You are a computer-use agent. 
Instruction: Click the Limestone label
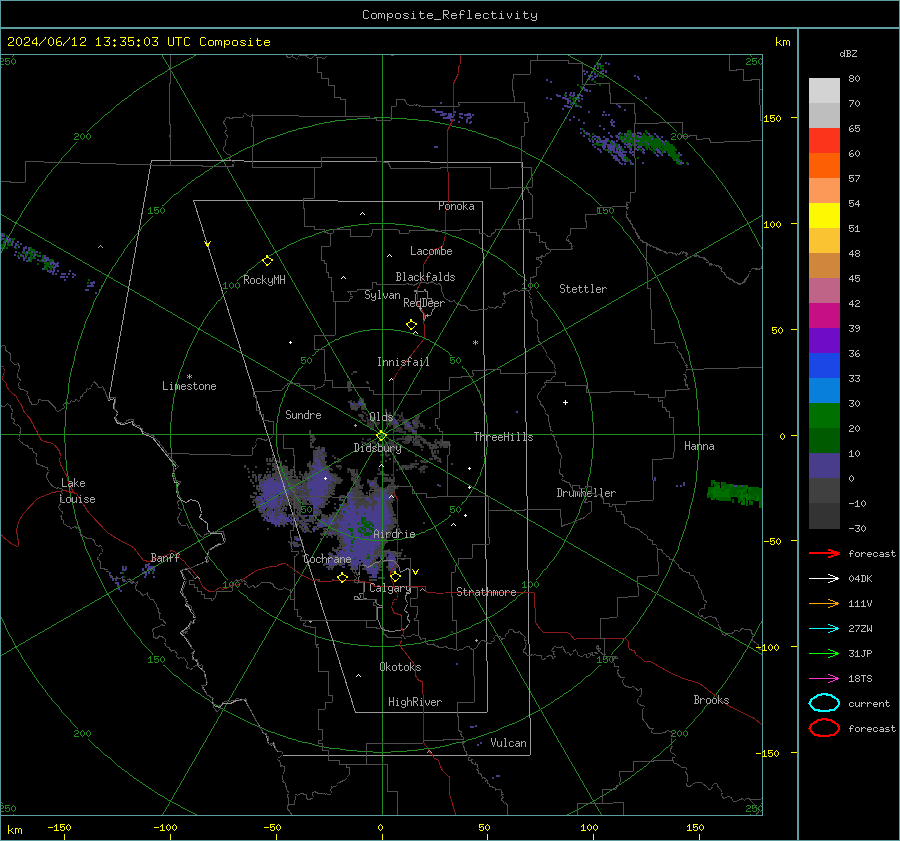click(x=189, y=386)
